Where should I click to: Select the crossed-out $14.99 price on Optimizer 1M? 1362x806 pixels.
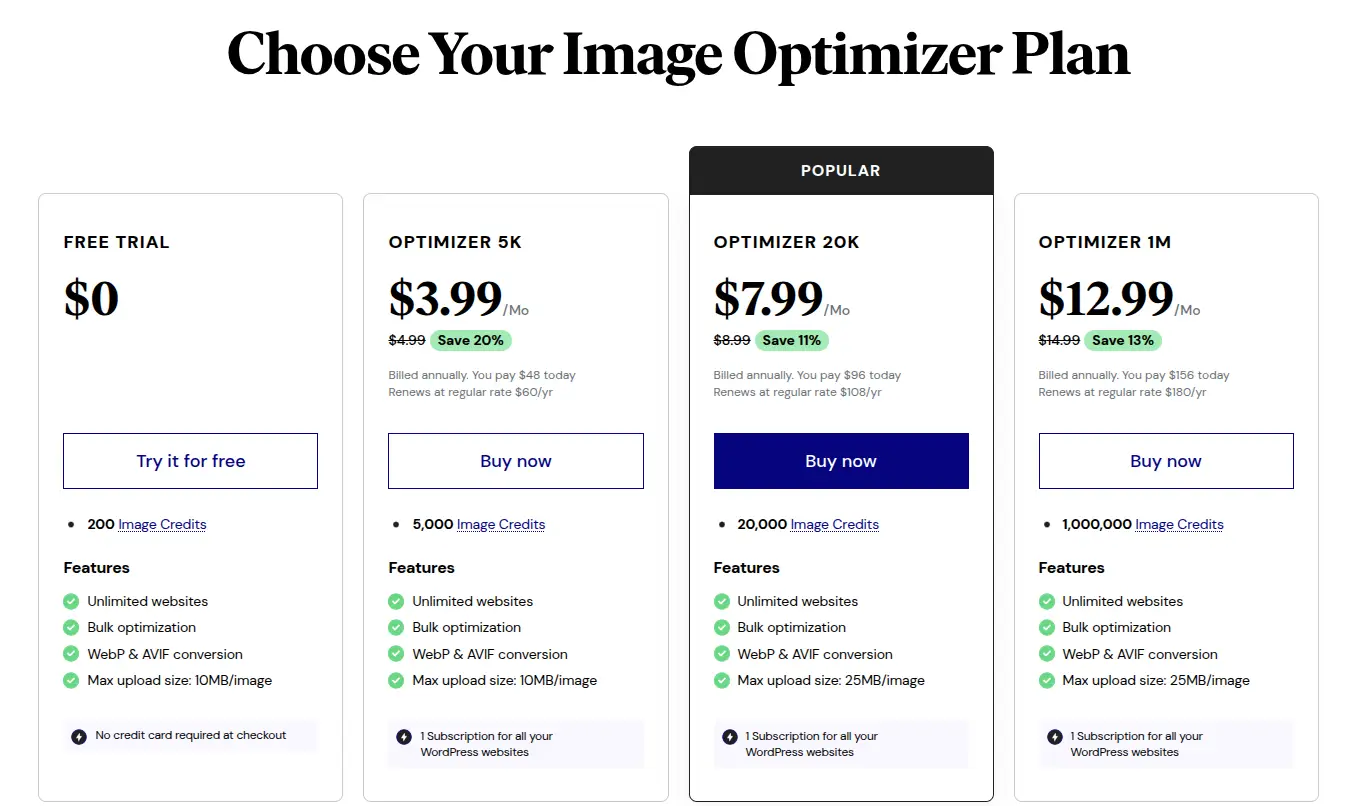click(x=1058, y=340)
